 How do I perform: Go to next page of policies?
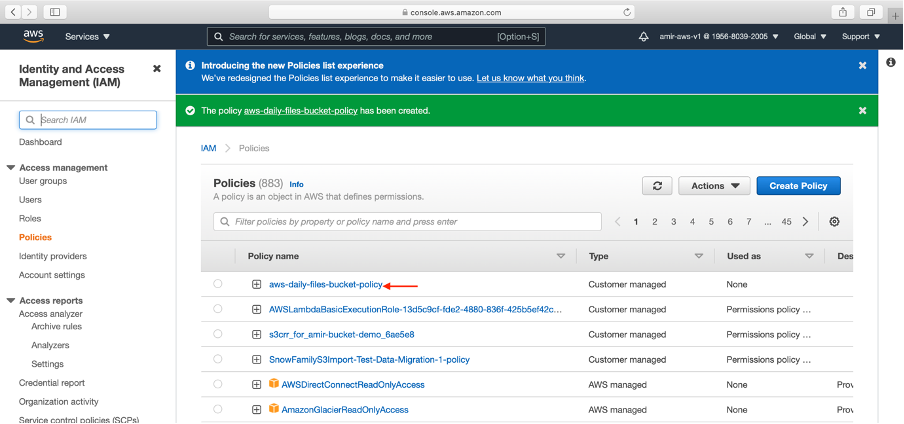coord(805,222)
